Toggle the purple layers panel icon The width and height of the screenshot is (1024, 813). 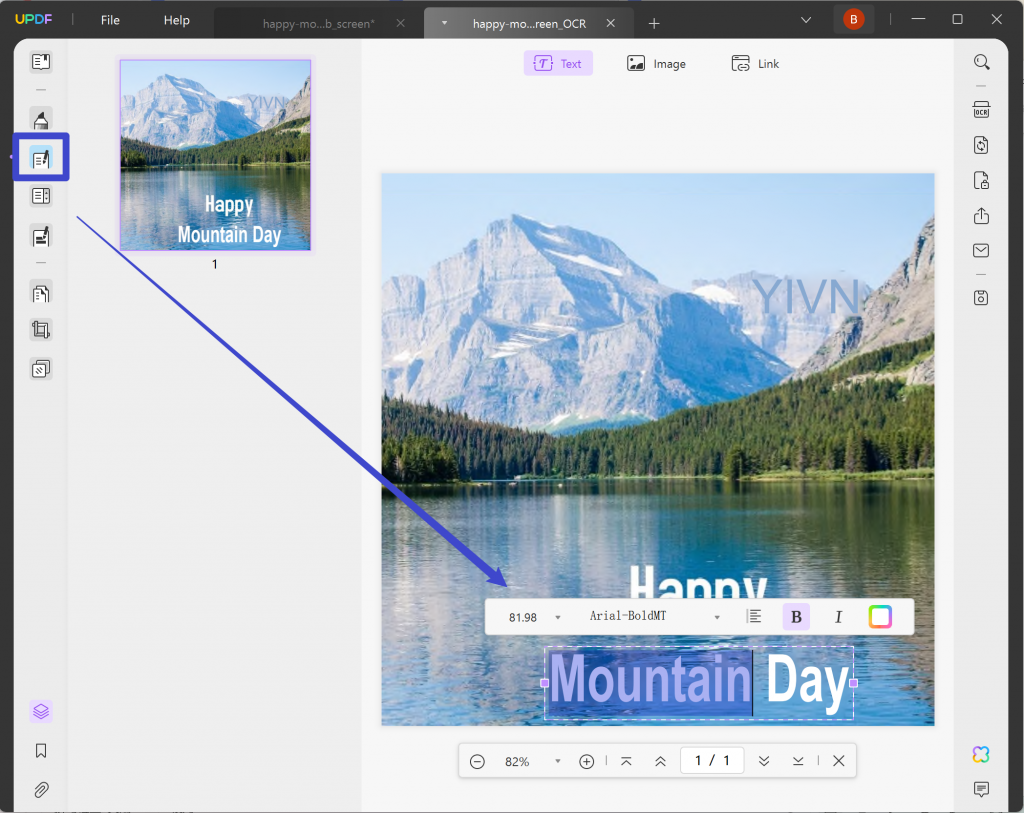[41, 711]
